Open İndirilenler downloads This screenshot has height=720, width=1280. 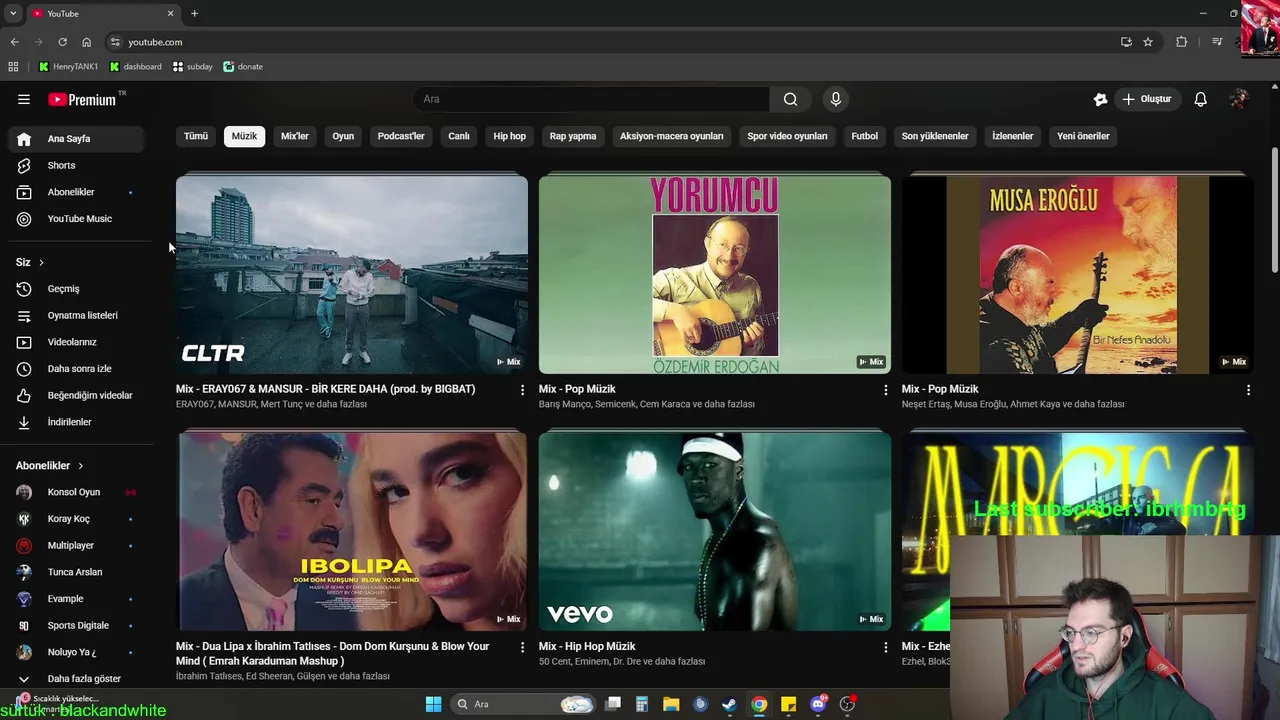76,422
